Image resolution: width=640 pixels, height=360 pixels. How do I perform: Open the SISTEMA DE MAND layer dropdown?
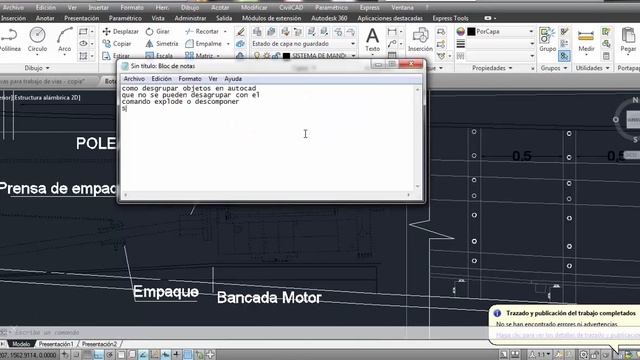(x=353, y=56)
